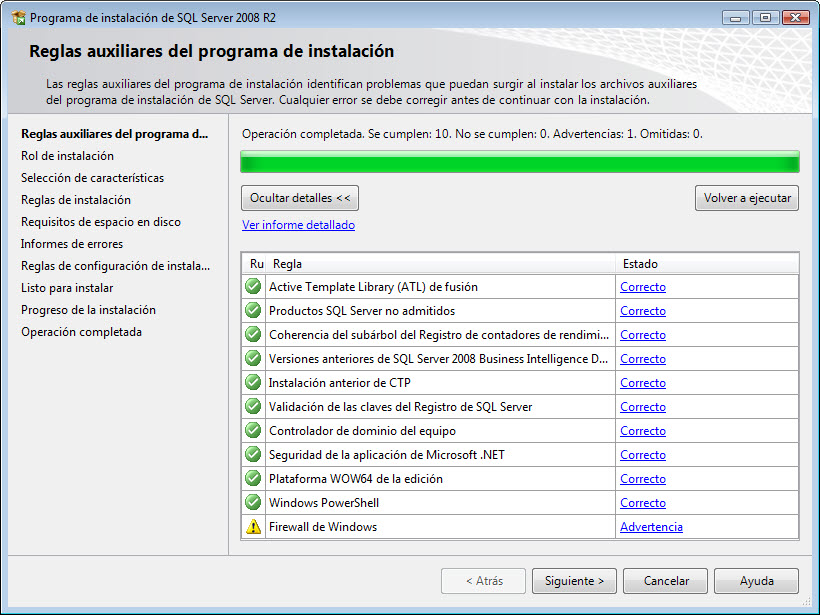Screen dimensions: 820x615
Task: Click the Atrás button
Action: 483,581
